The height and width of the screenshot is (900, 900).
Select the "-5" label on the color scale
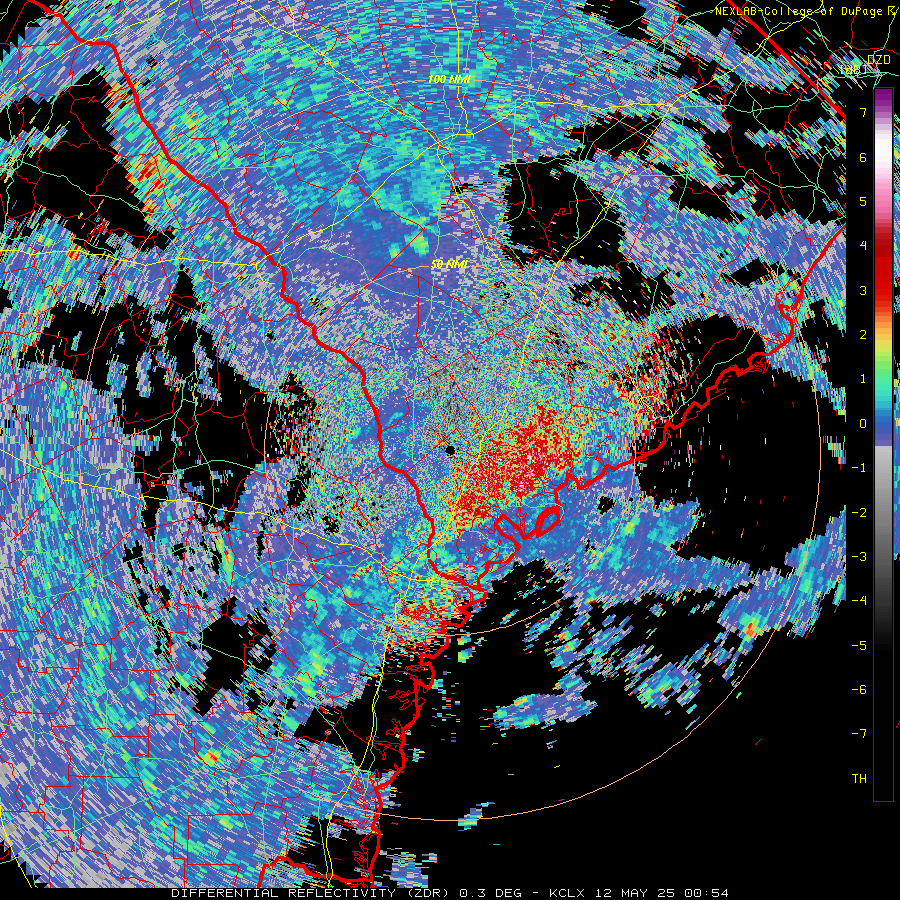coord(859,646)
